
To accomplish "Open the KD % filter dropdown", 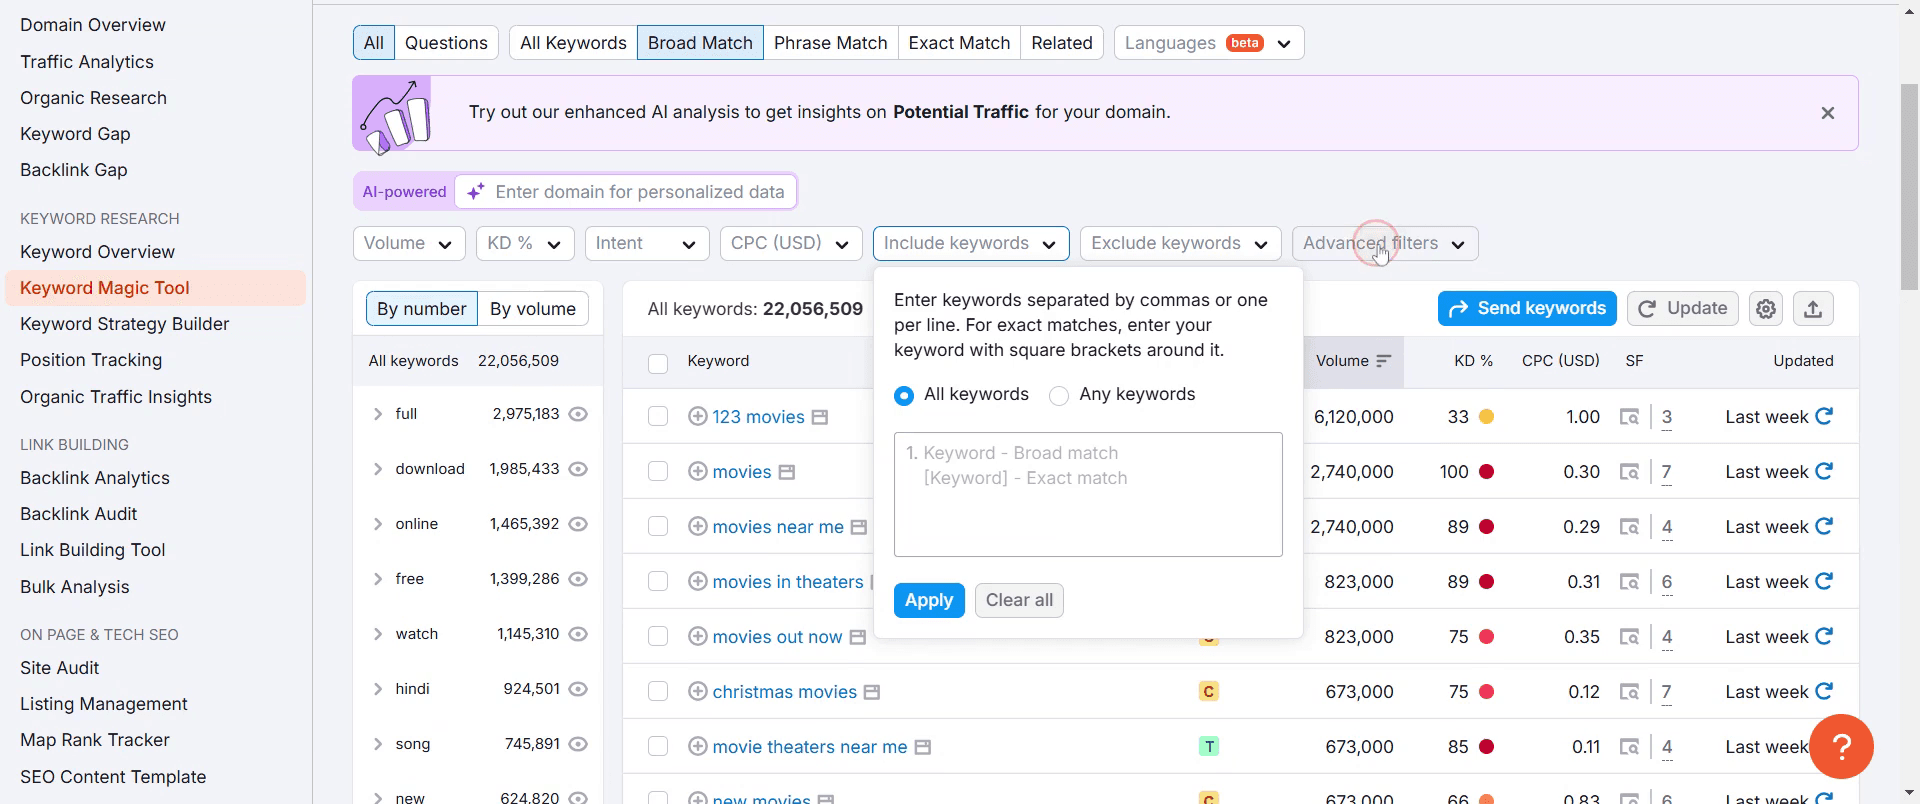I will [525, 243].
